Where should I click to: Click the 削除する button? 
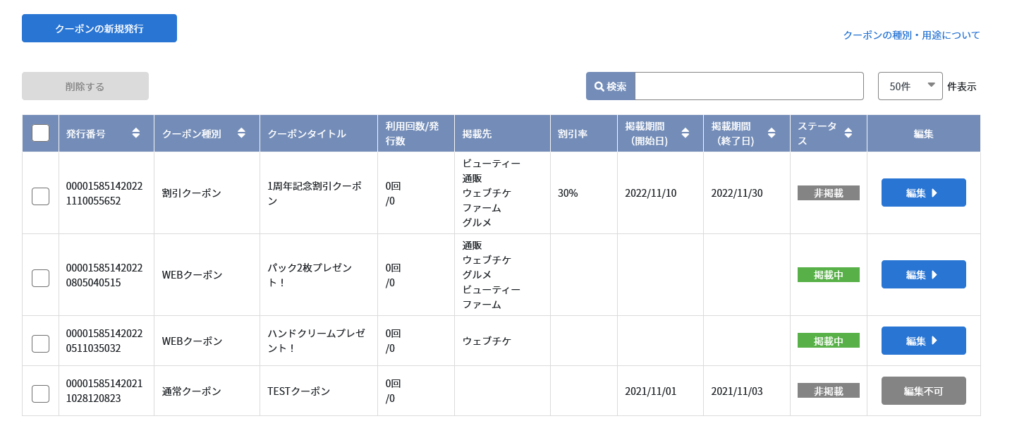(85, 86)
